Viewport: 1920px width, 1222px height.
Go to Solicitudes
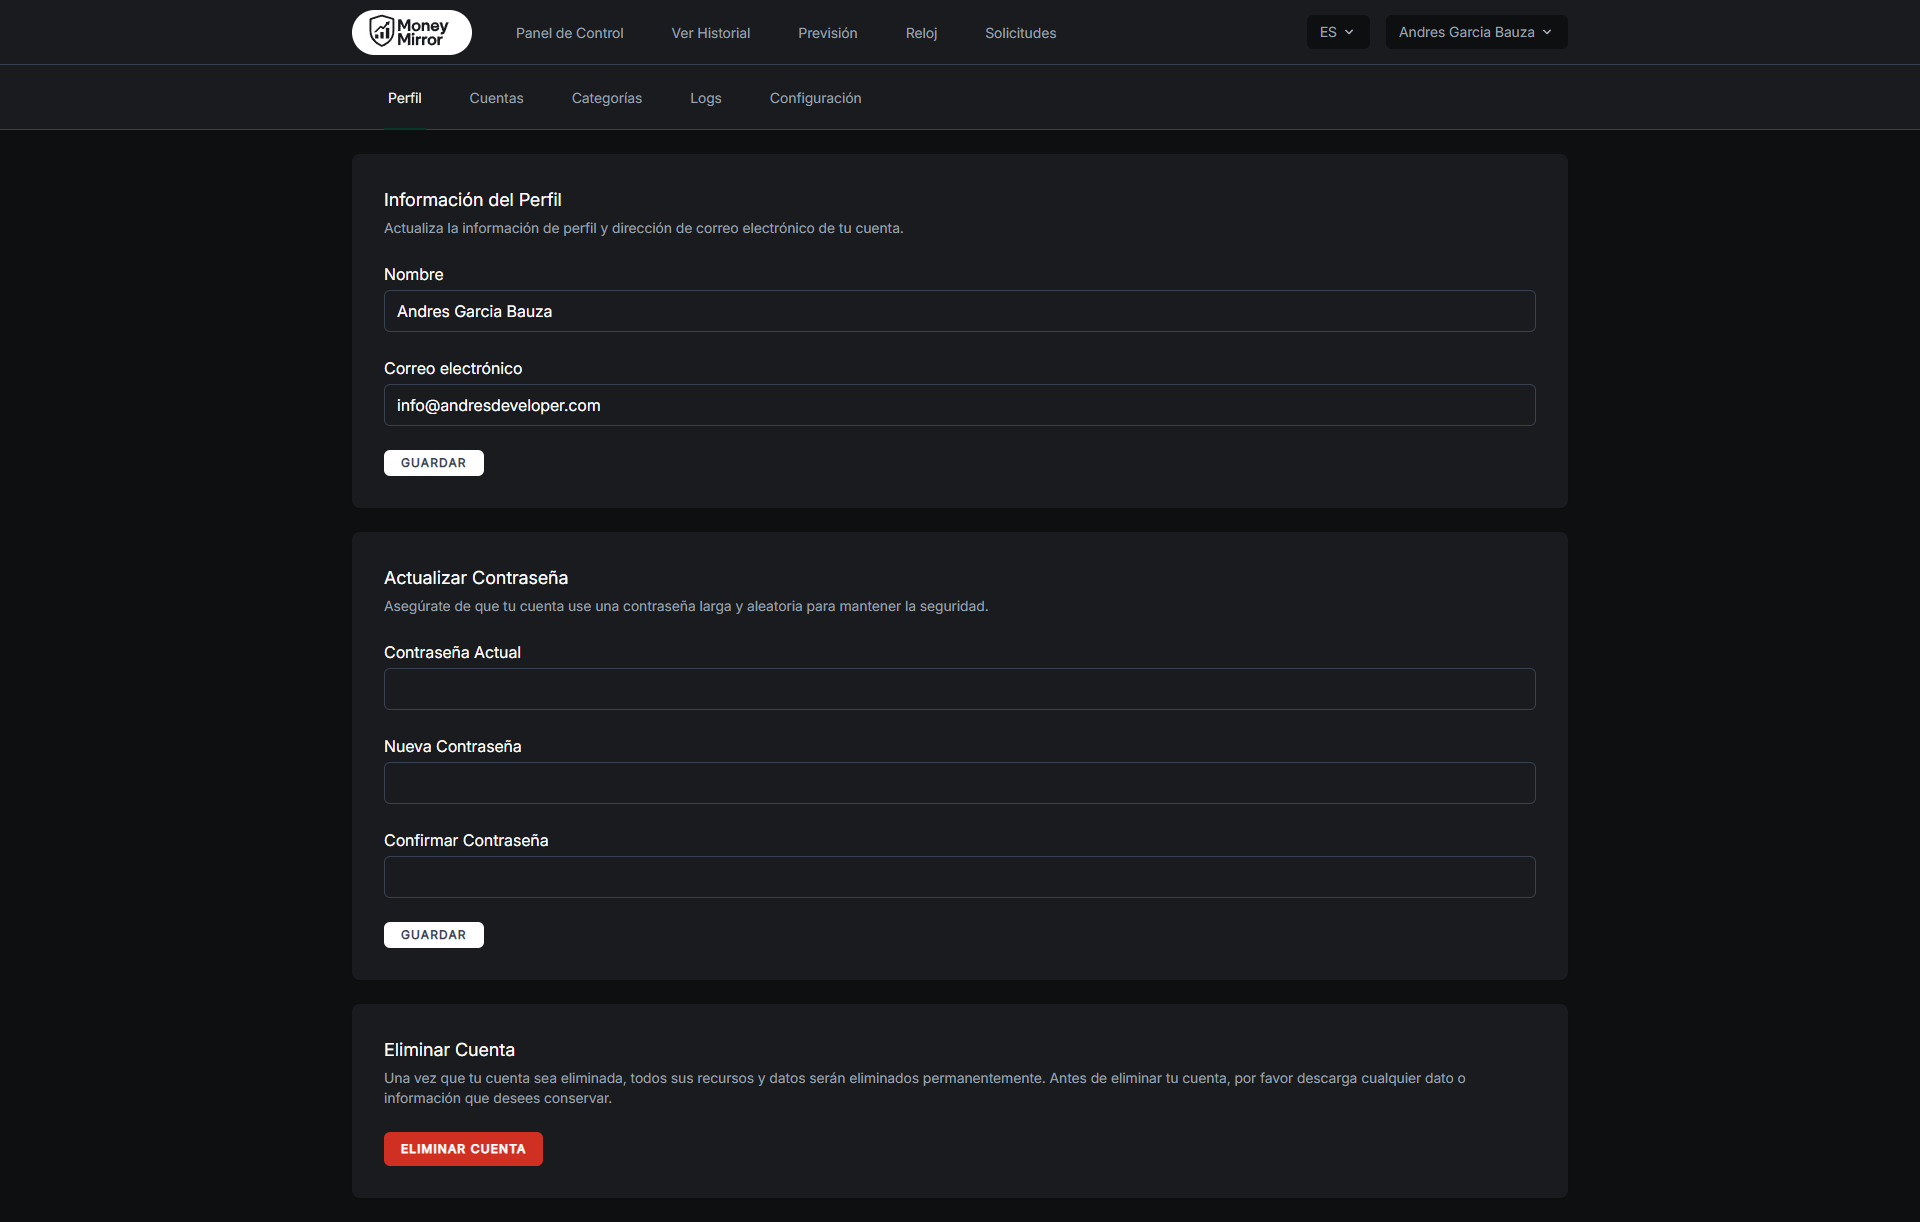1020,33
